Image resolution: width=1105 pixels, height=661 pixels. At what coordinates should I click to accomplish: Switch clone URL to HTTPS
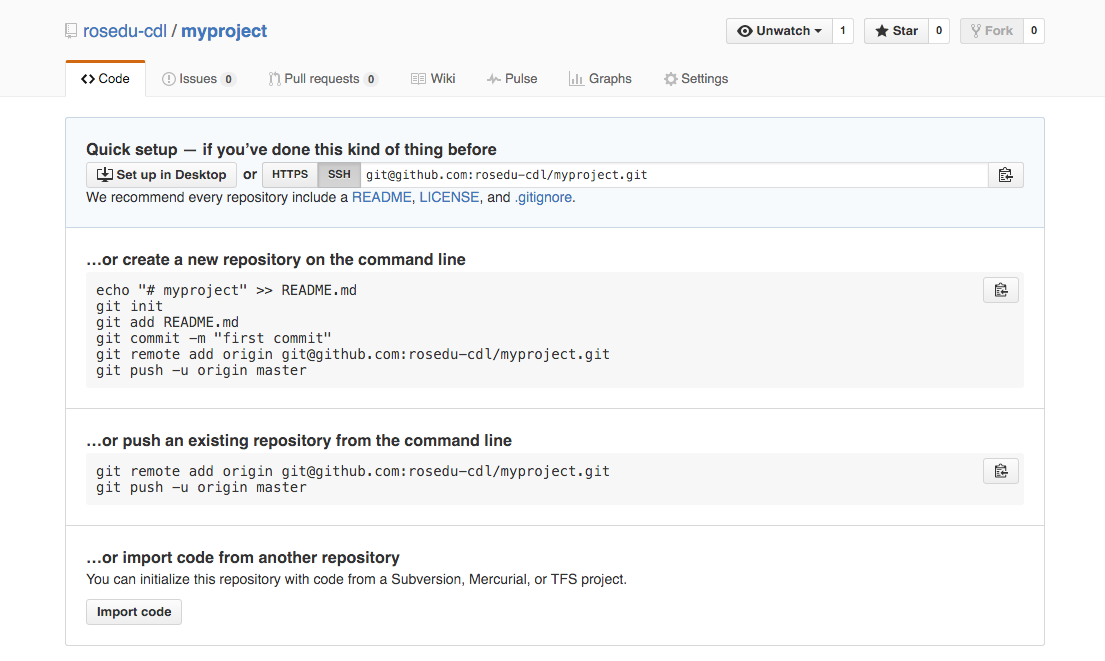click(x=290, y=175)
